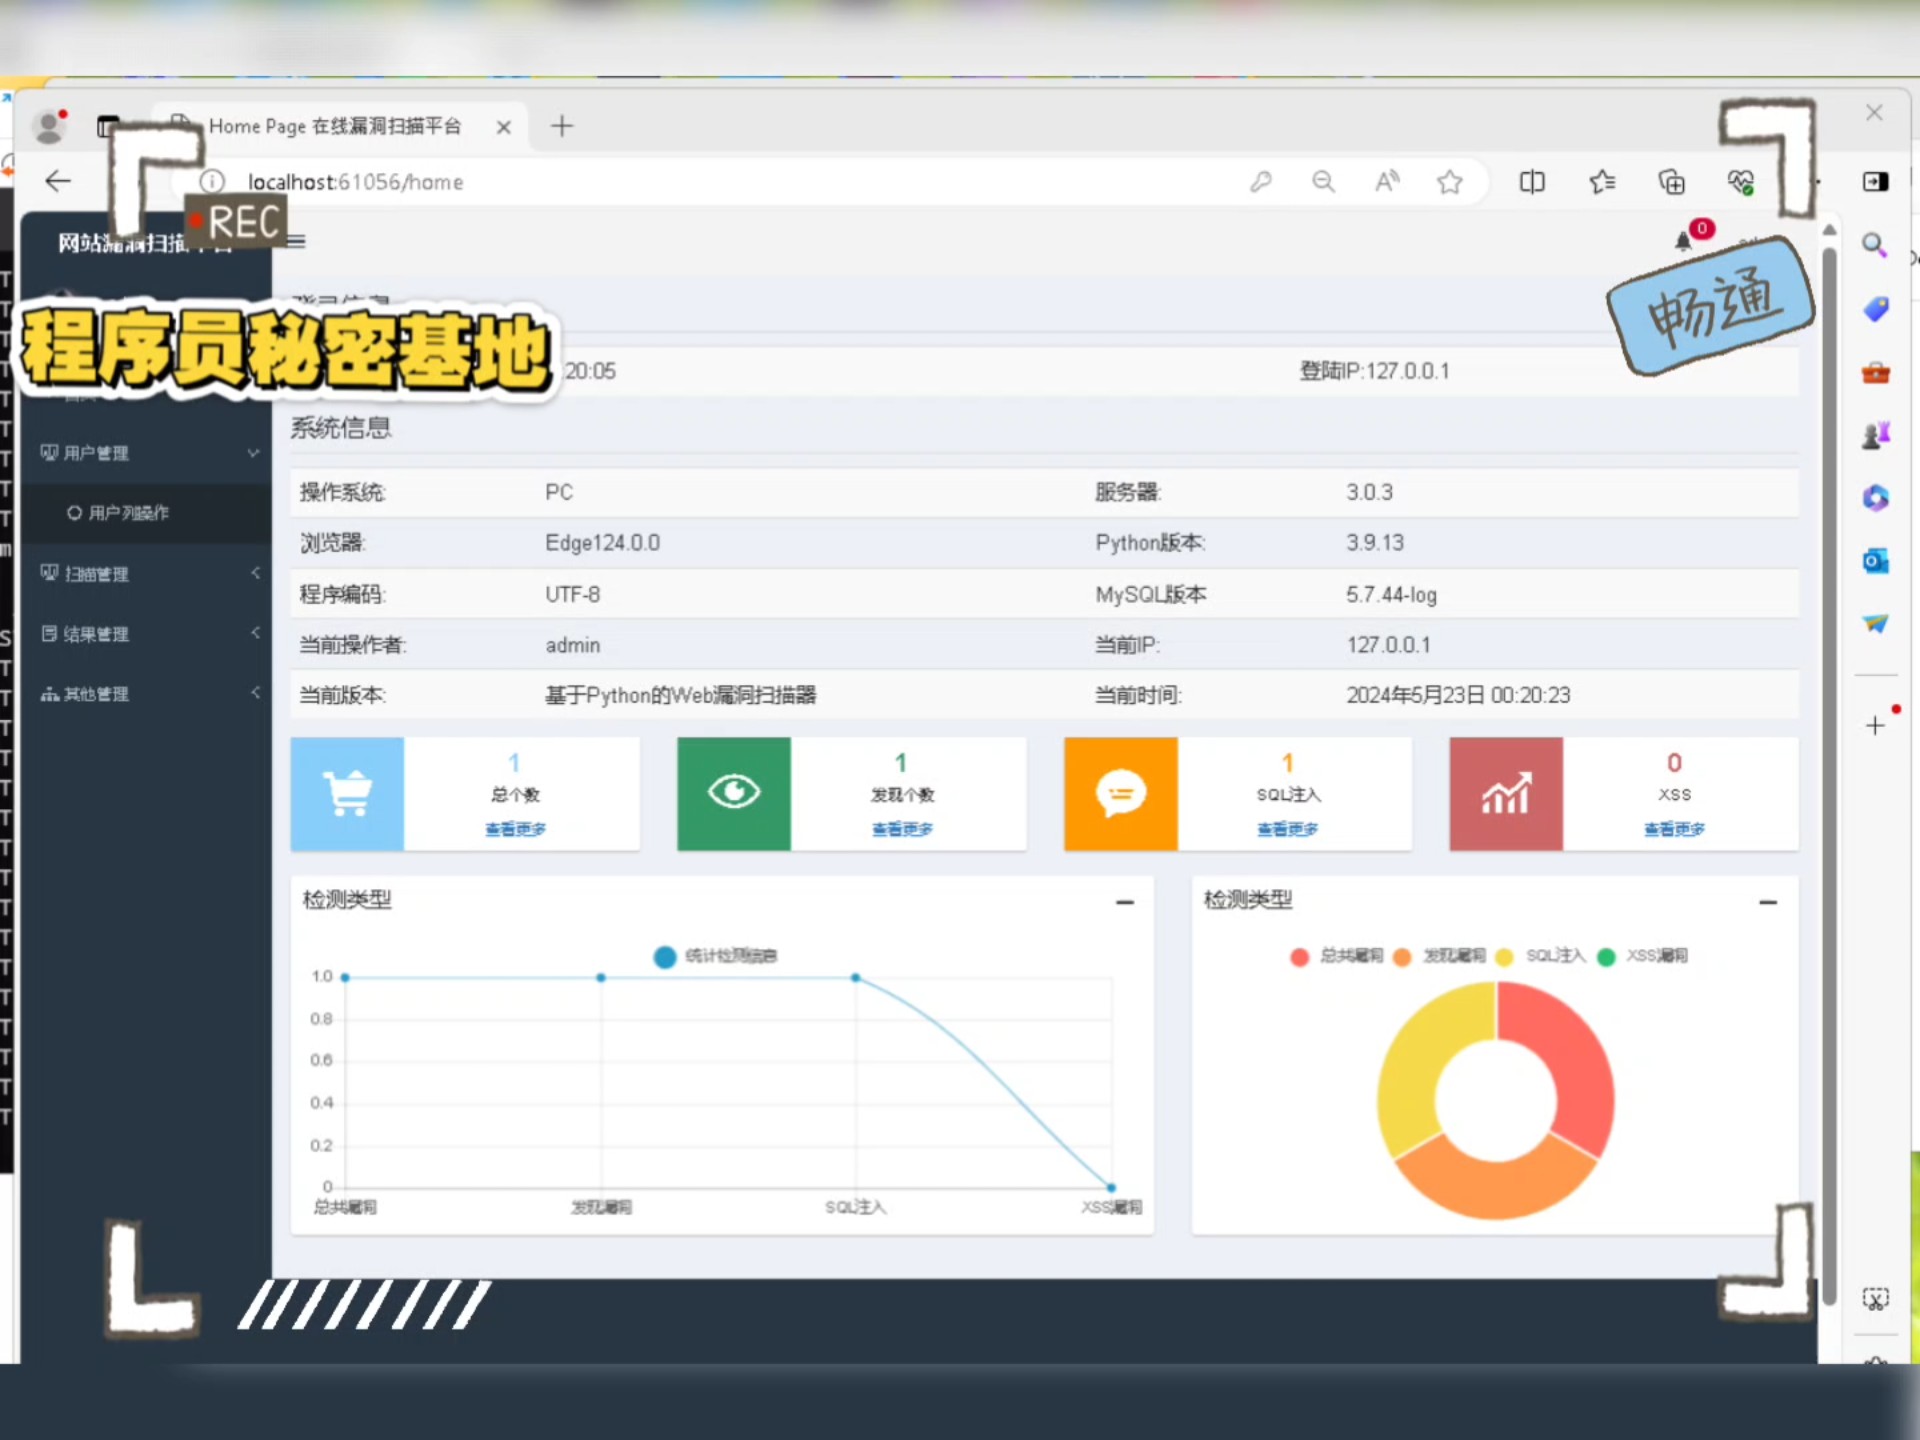Click the games icon in the sidebar

click(1875, 434)
